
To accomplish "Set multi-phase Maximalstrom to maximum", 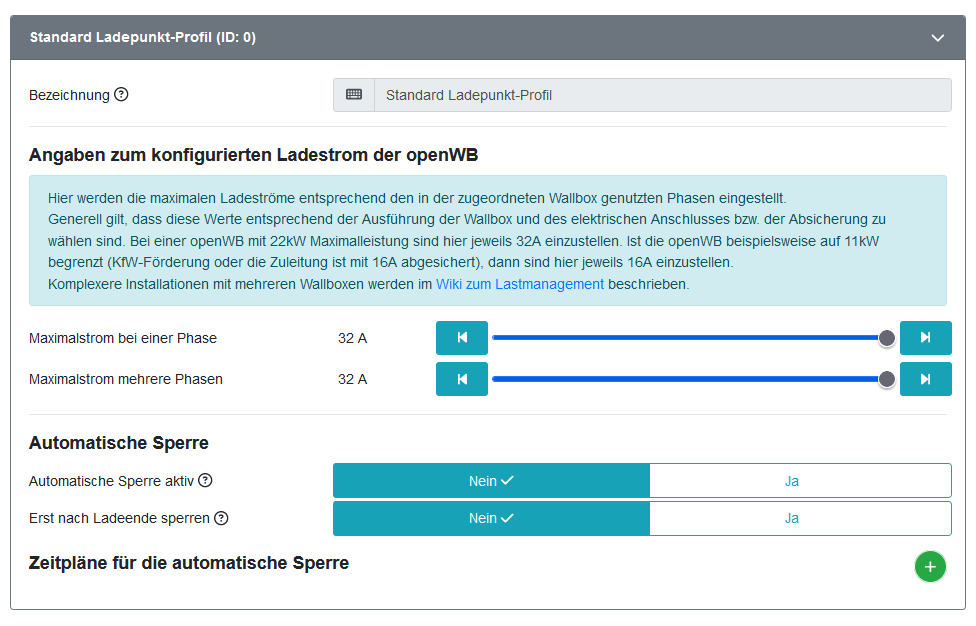I will pyautogui.click(x=925, y=379).
